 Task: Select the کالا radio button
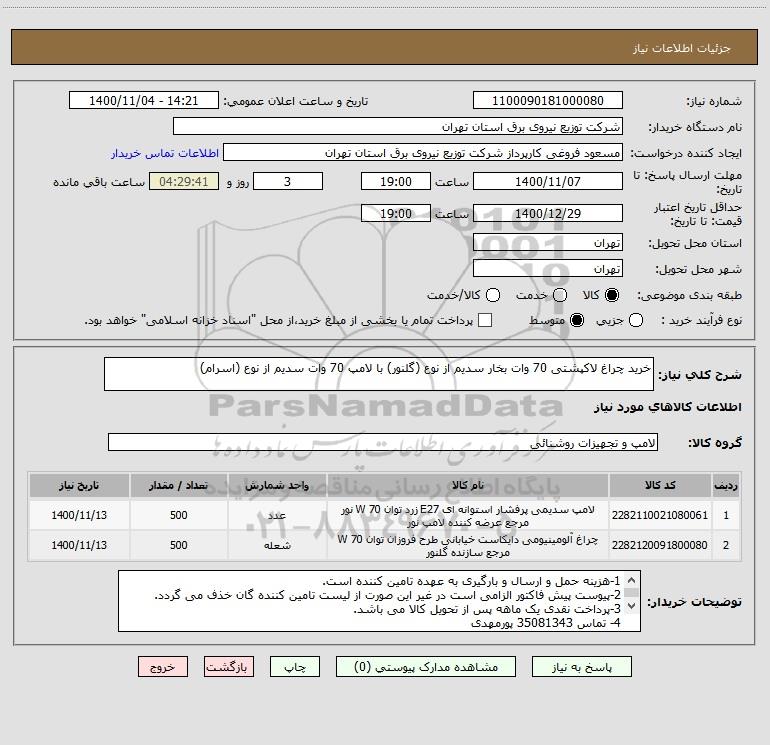[612, 295]
